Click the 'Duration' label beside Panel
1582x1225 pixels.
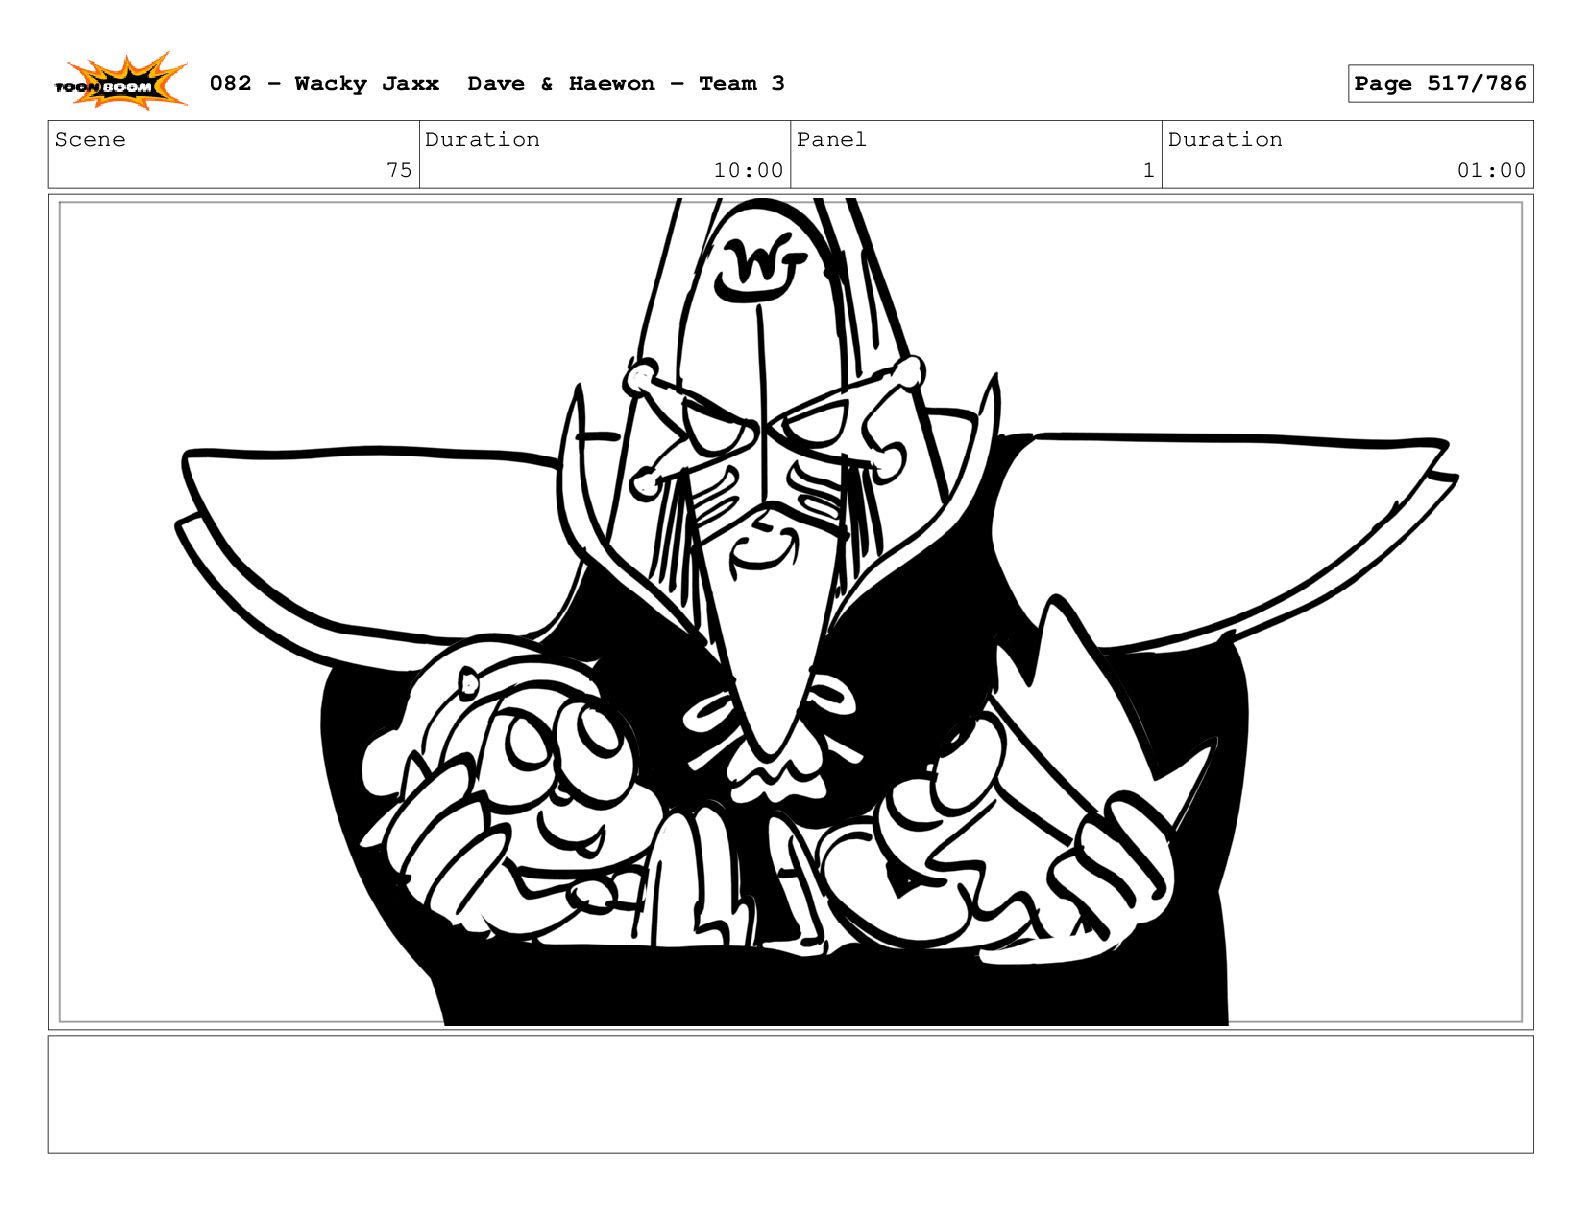[1225, 140]
